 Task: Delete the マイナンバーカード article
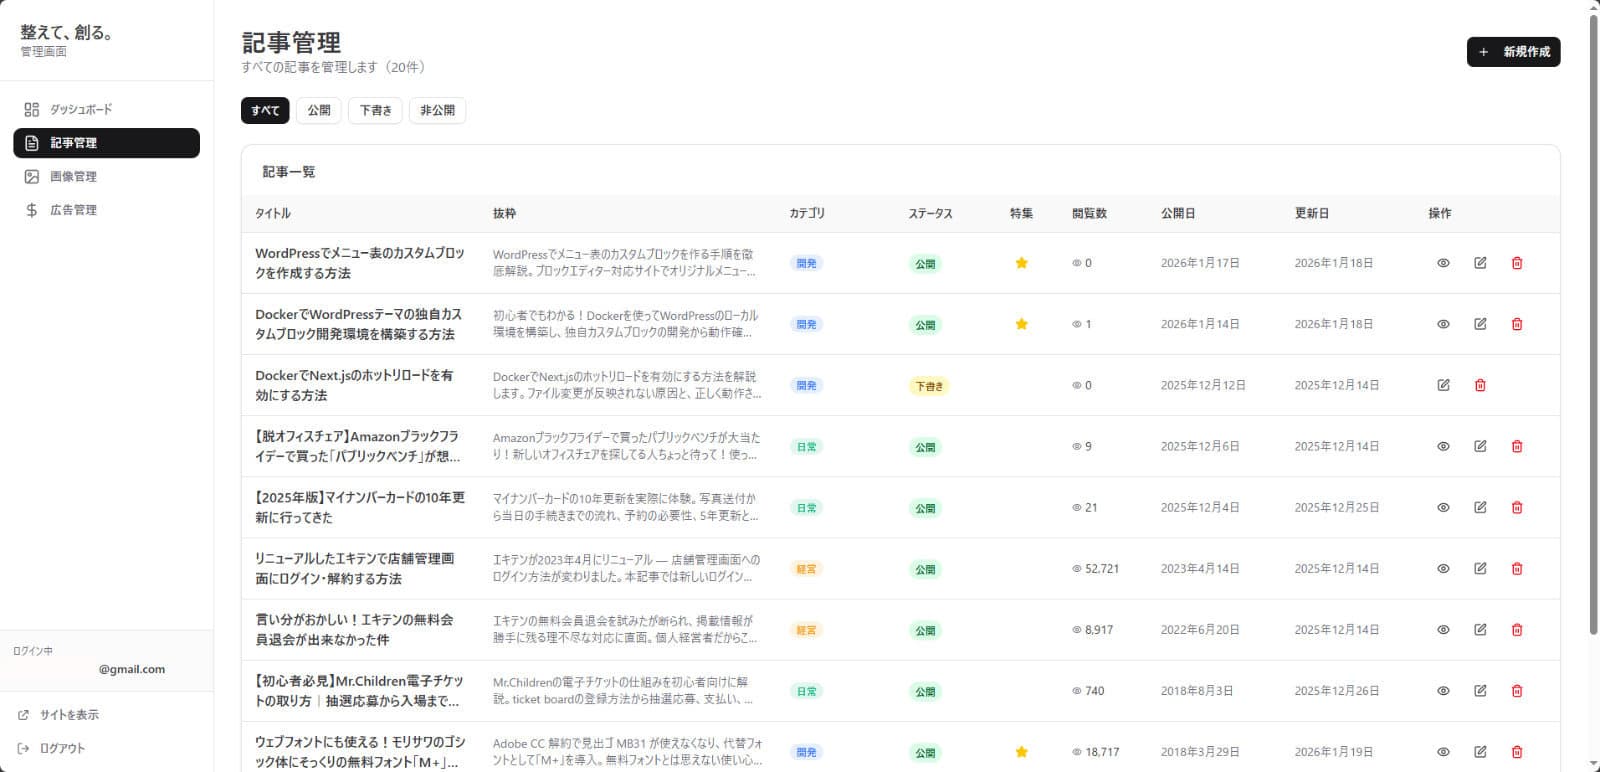pos(1517,507)
